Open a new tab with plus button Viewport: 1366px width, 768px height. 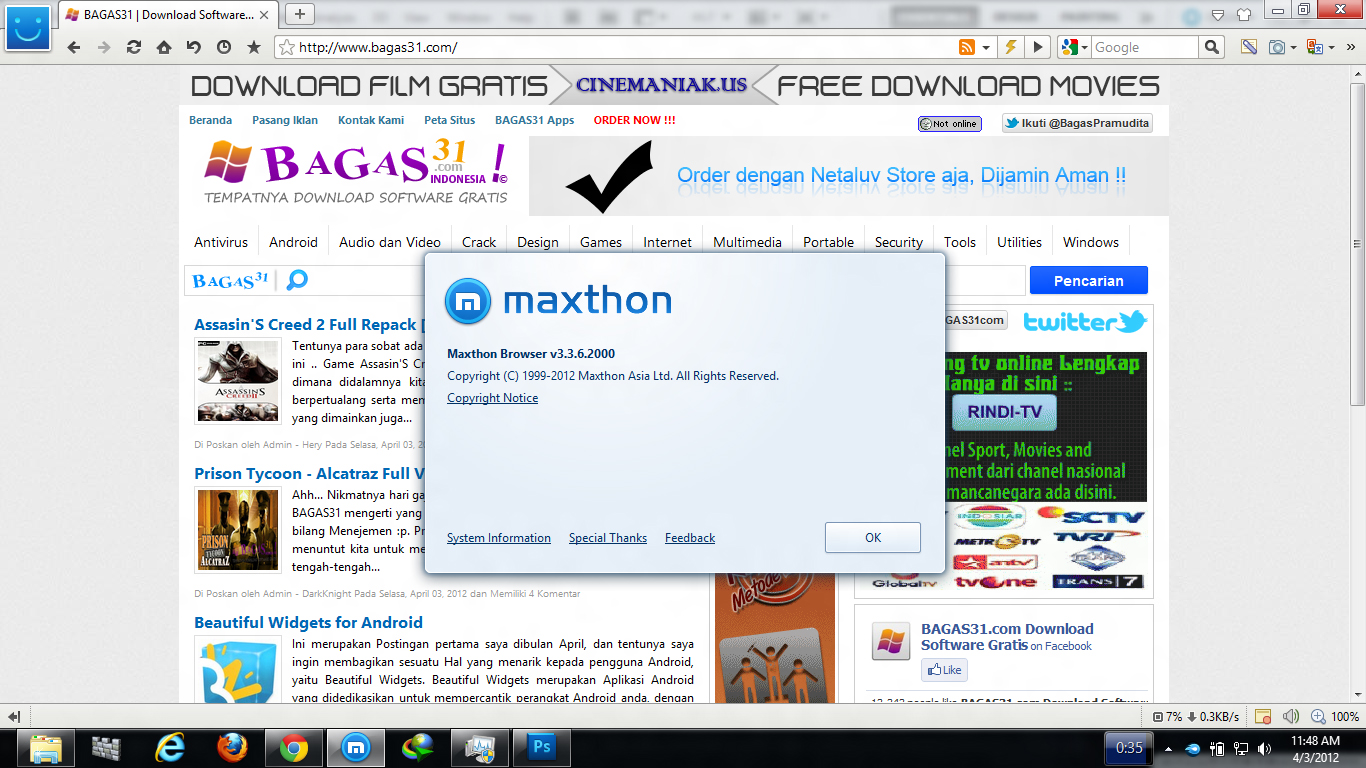[299, 14]
